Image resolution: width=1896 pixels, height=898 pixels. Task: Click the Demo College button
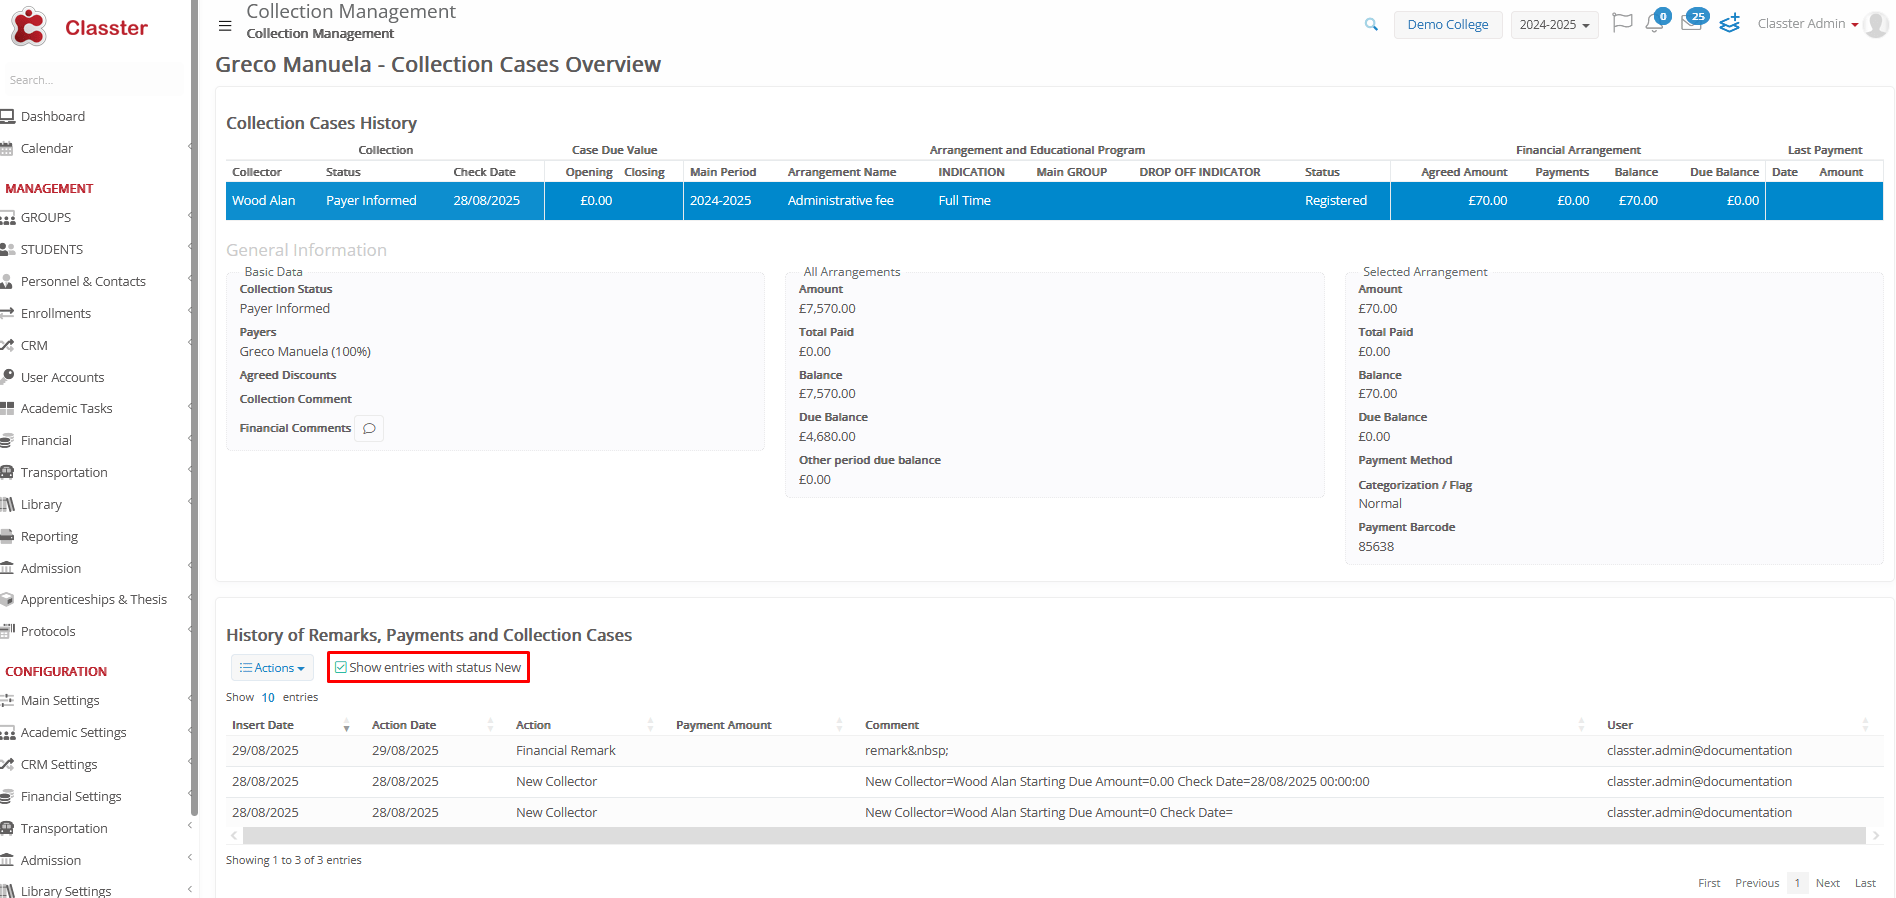(x=1447, y=25)
